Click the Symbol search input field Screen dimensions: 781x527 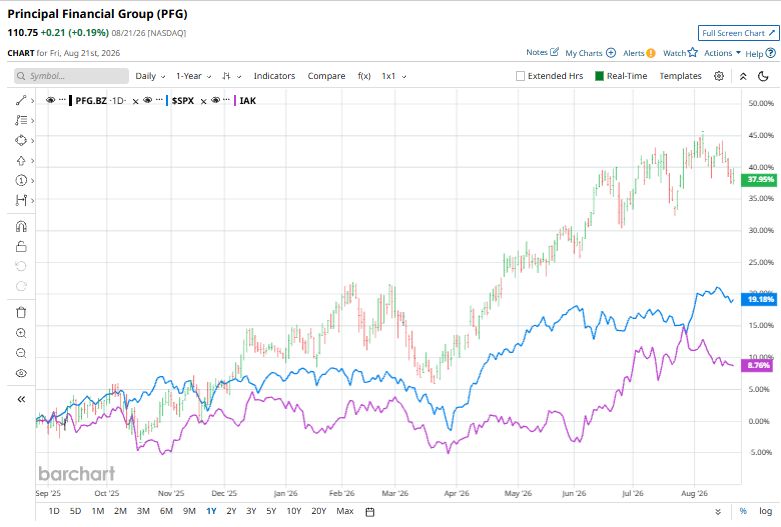tap(71, 76)
